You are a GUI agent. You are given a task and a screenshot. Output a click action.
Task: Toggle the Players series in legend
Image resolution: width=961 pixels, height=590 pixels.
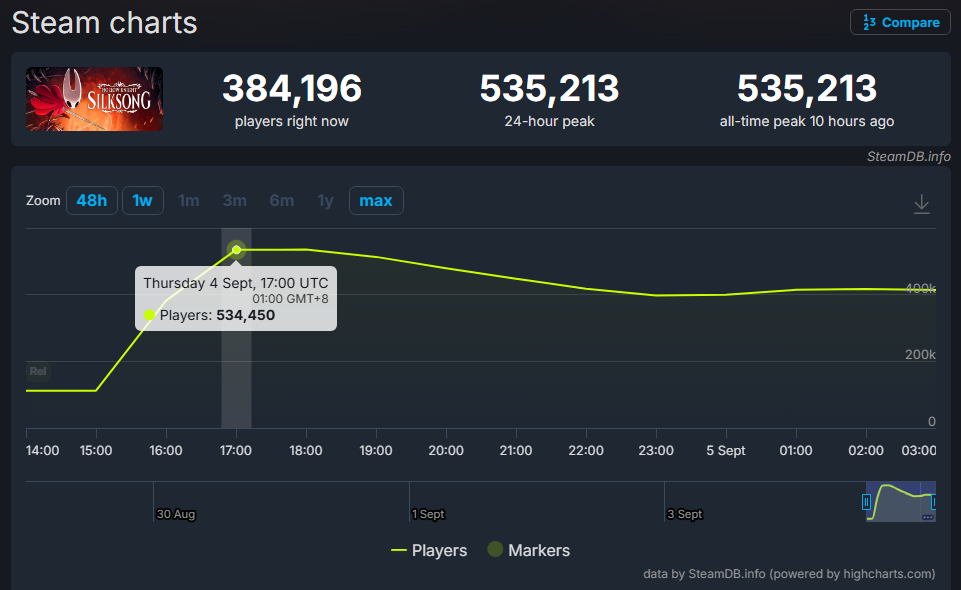tap(429, 550)
